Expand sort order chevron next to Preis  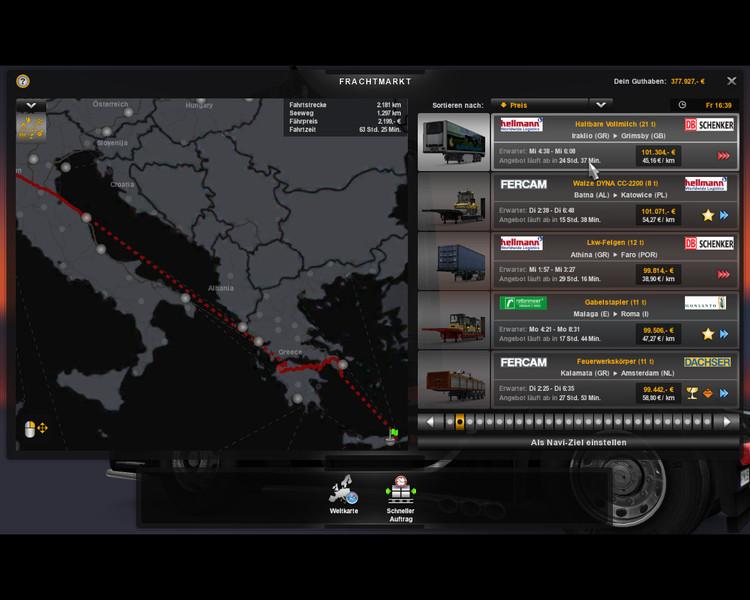600,104
